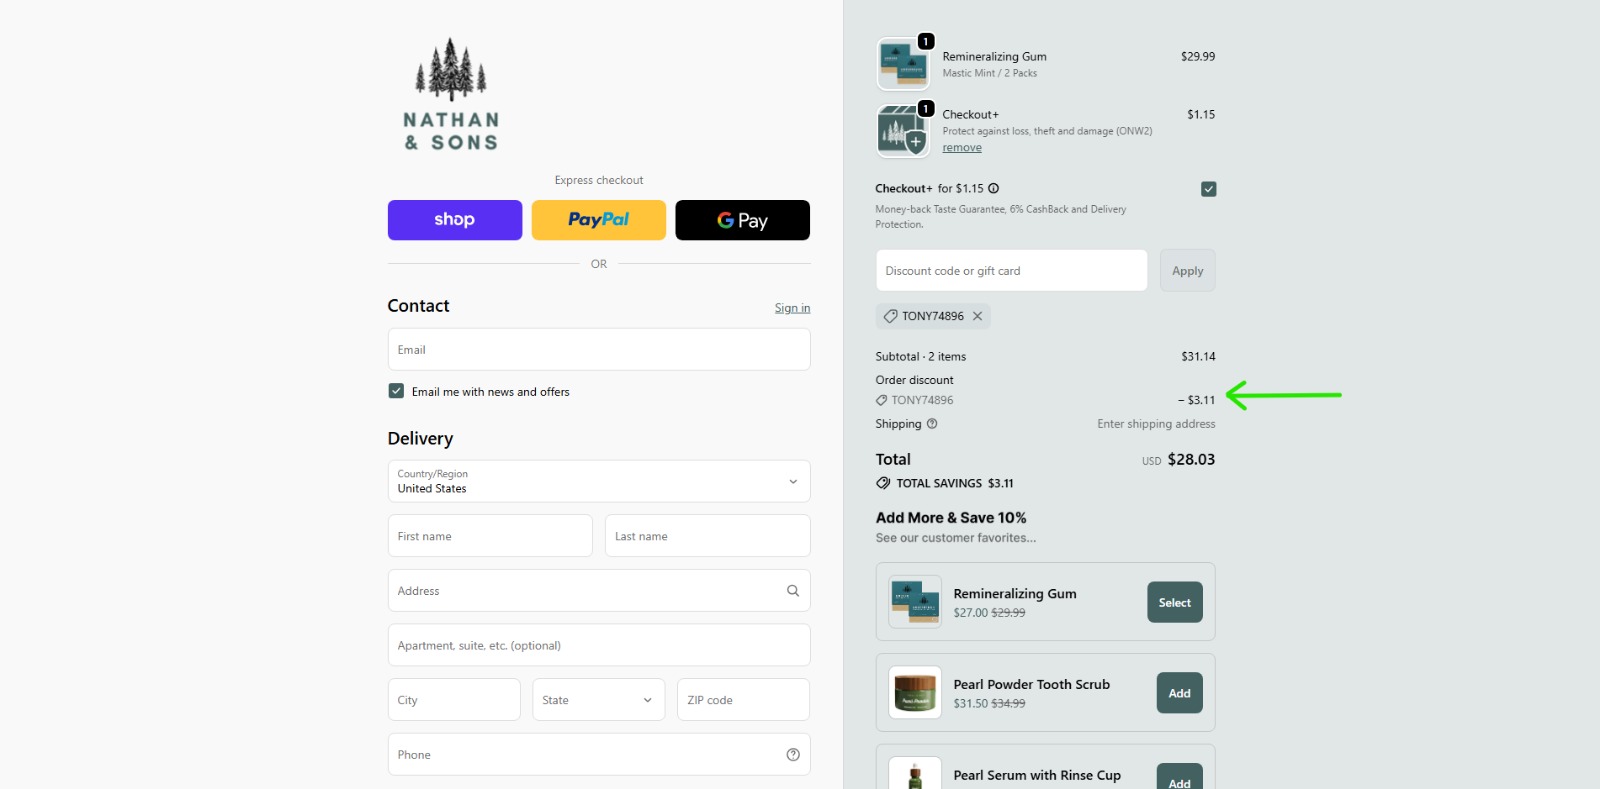
Task: Click the search icon in the Address field
Action: click(x=793, y=591)
